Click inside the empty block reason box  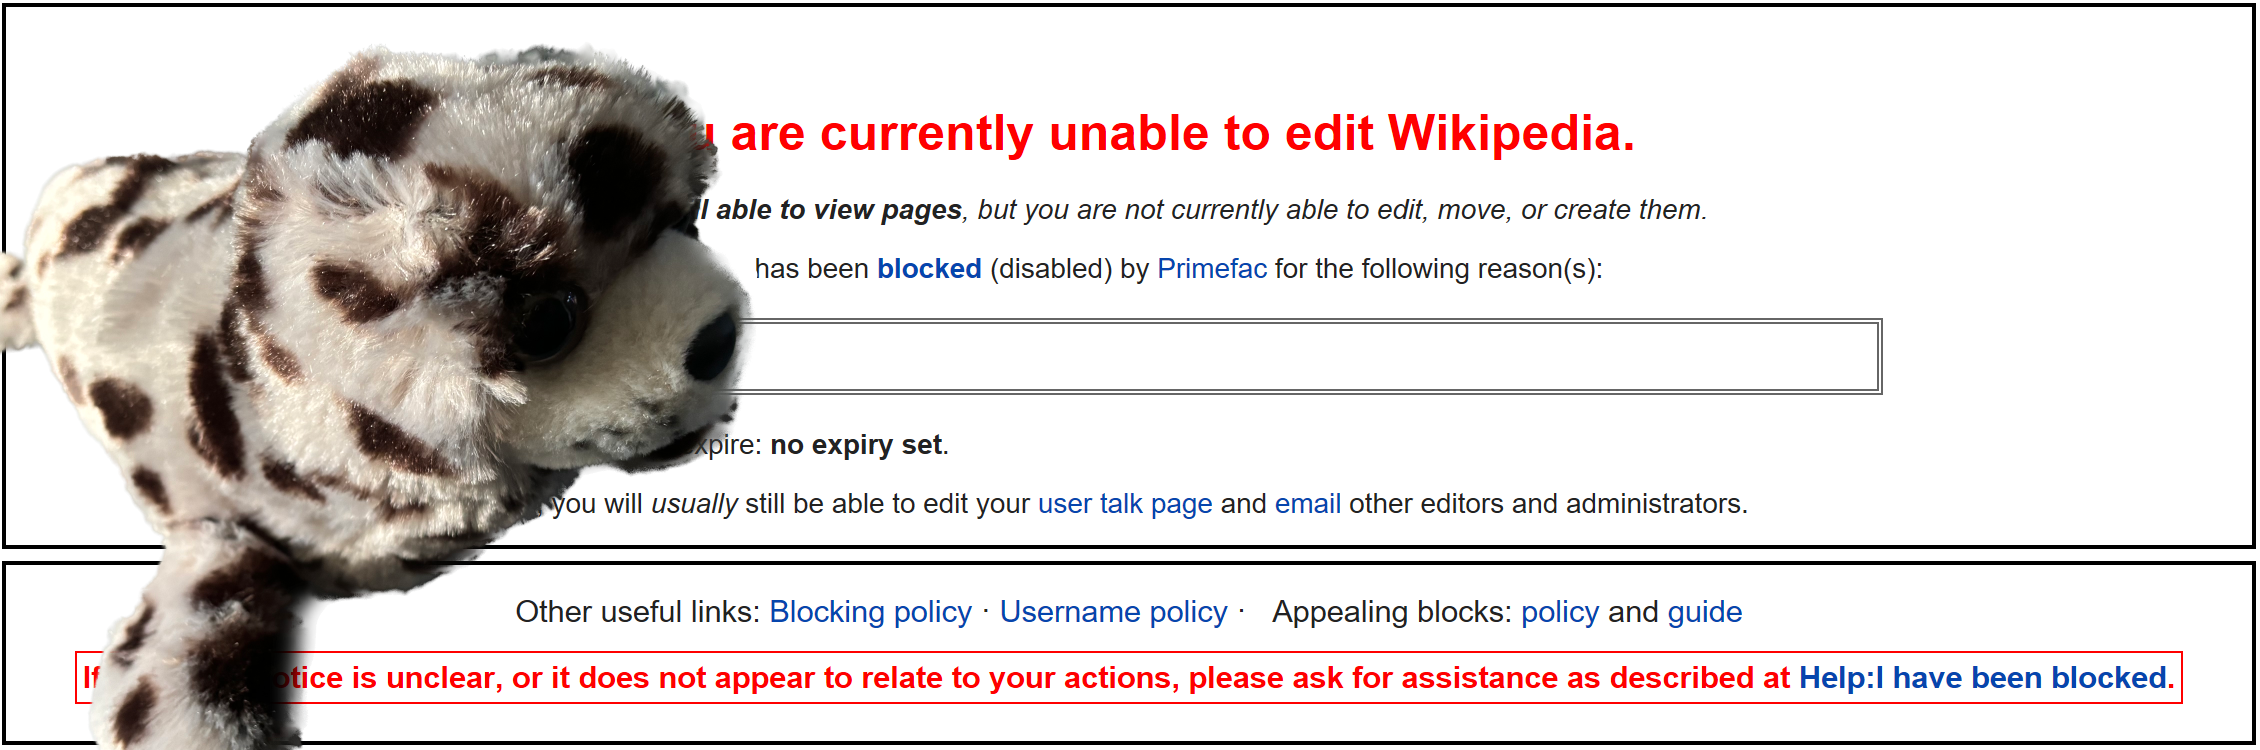(x=1300, y=356)
